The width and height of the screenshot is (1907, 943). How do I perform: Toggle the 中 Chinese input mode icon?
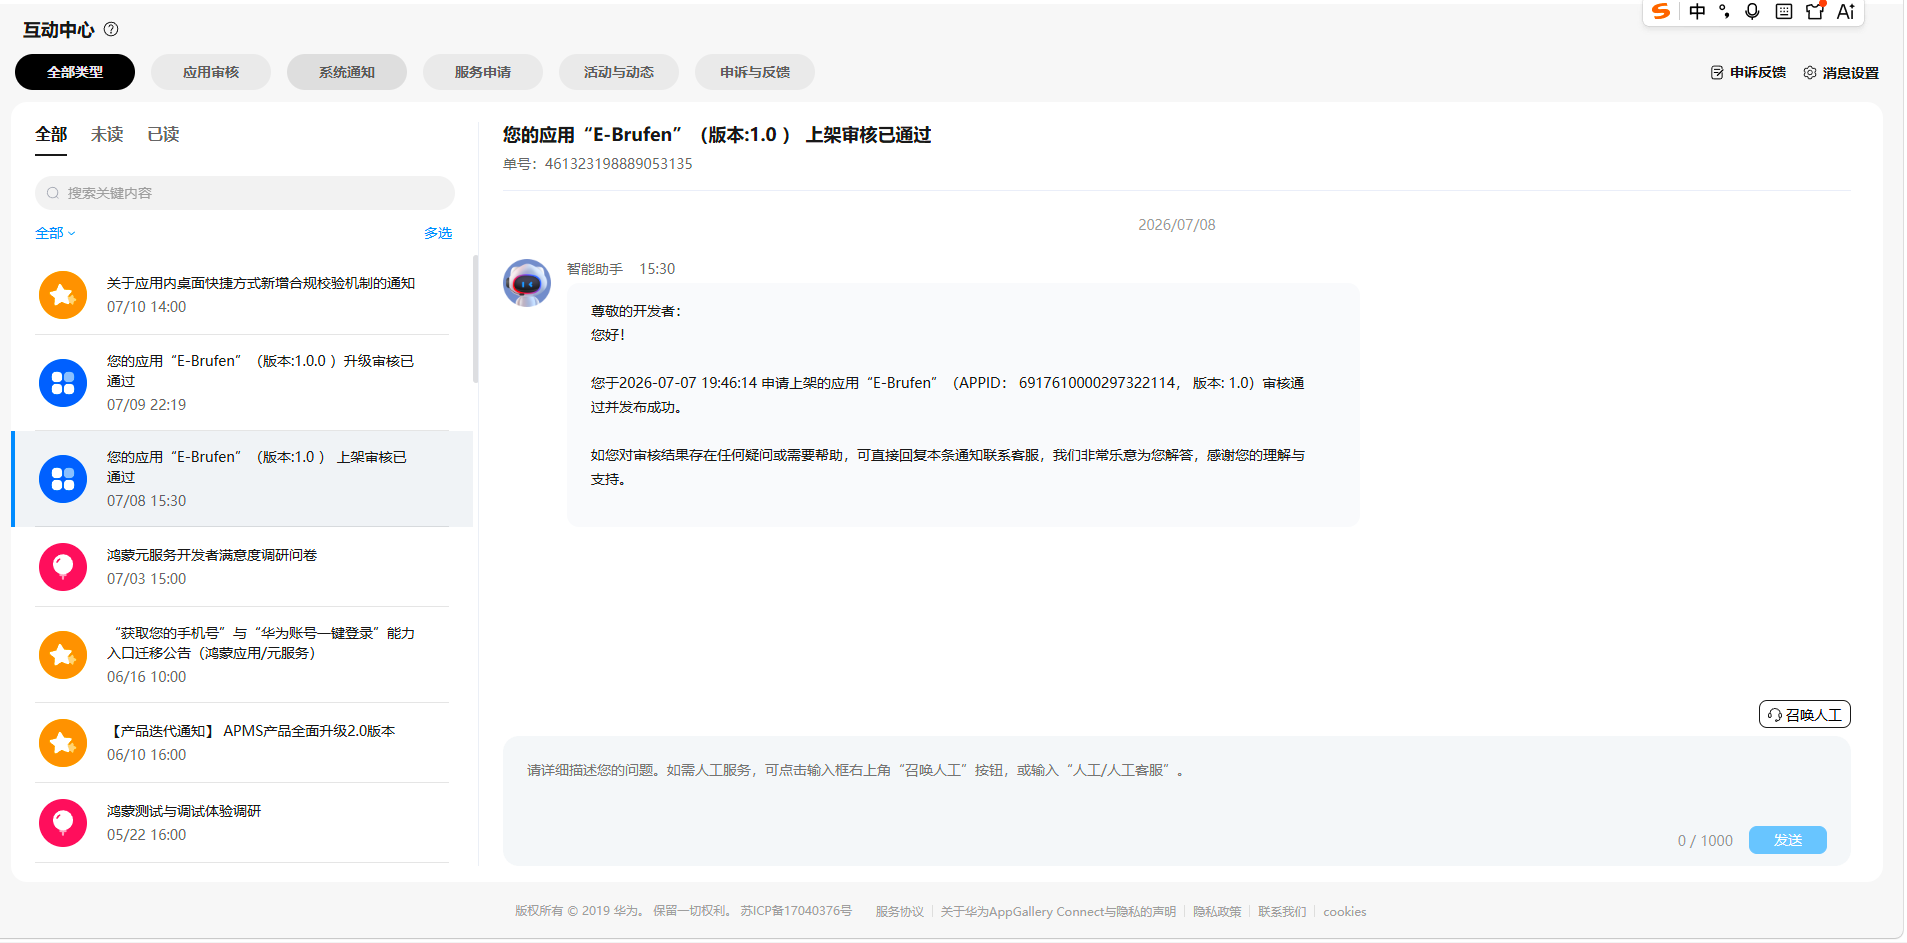point(1697,11)
